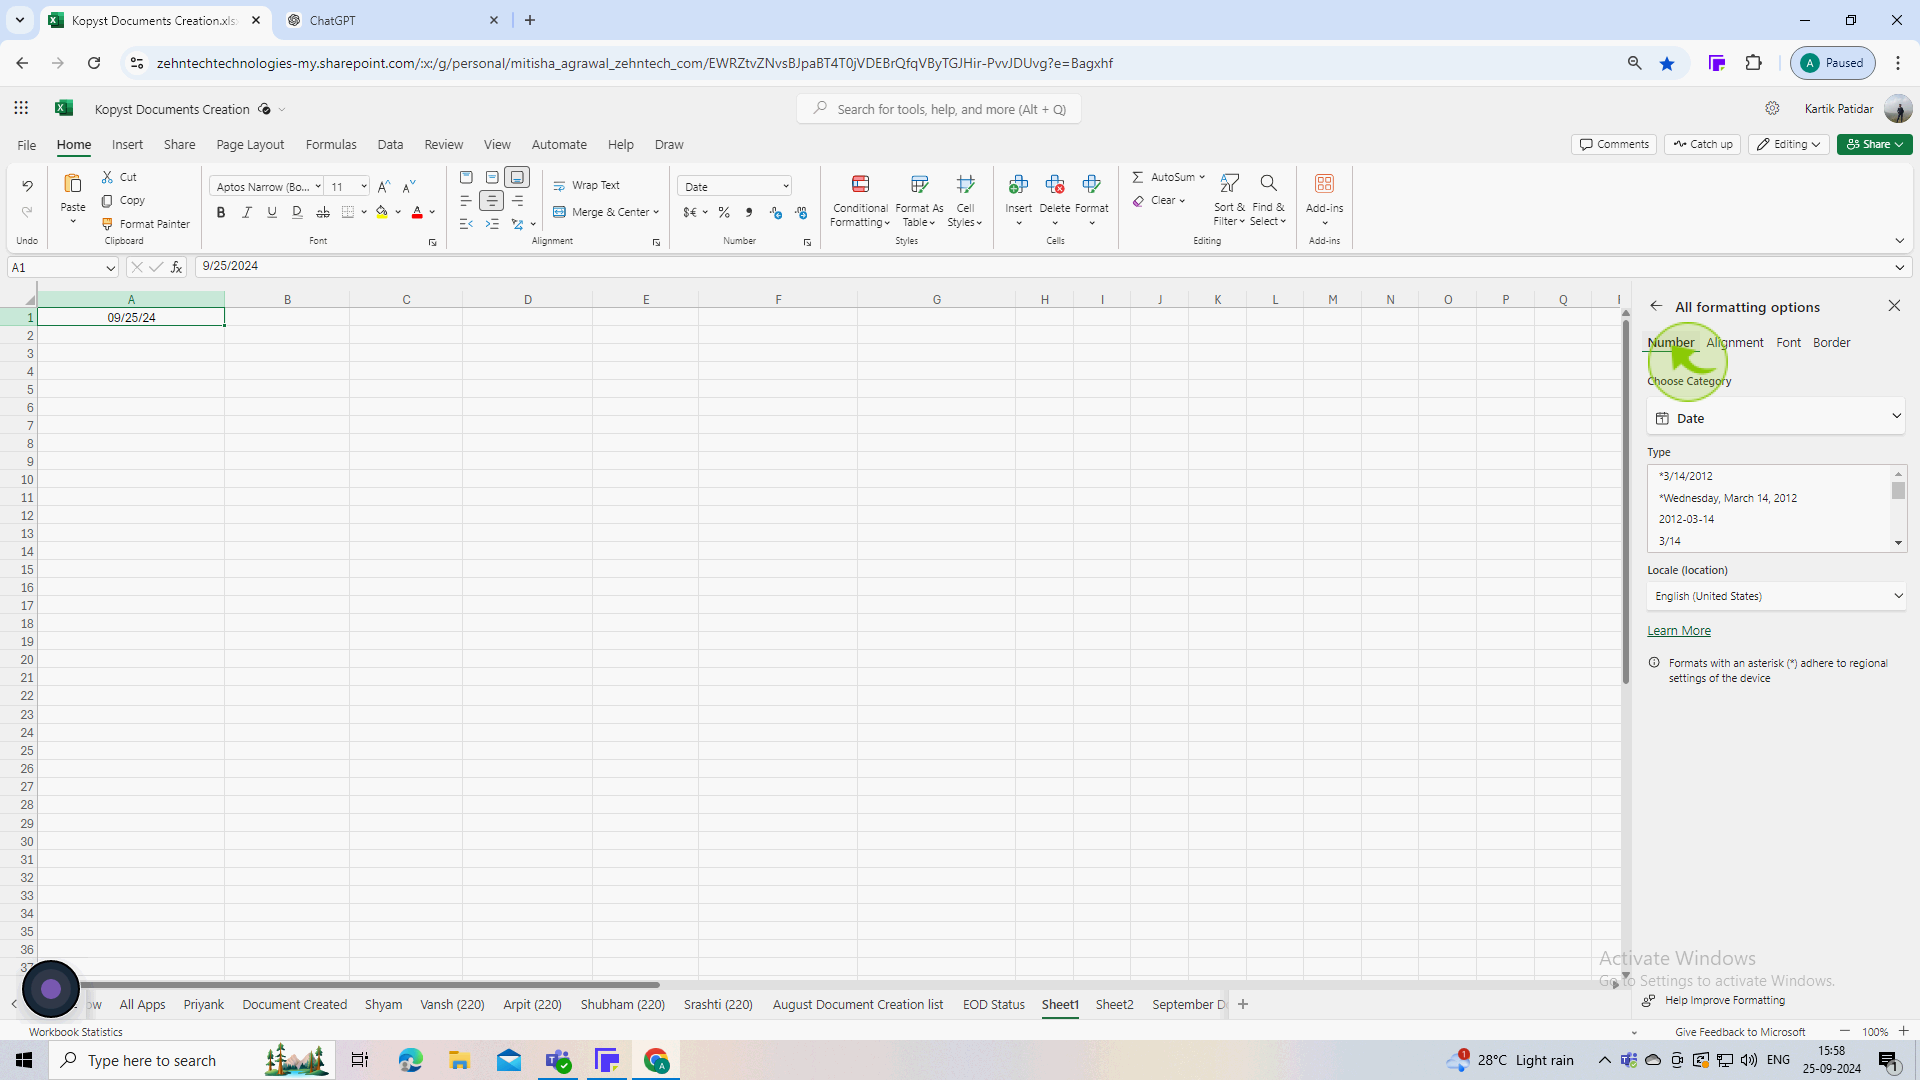Click the red font color swatch
The width and height of the screenshot is (1920, 1080).
click(x=417, y=212)
